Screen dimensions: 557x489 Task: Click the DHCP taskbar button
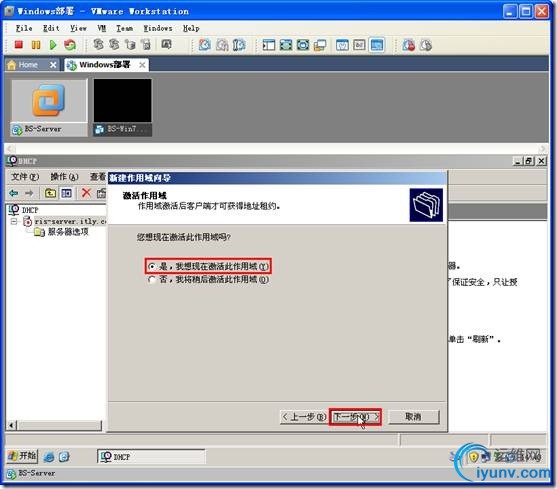tap(151, 457)
